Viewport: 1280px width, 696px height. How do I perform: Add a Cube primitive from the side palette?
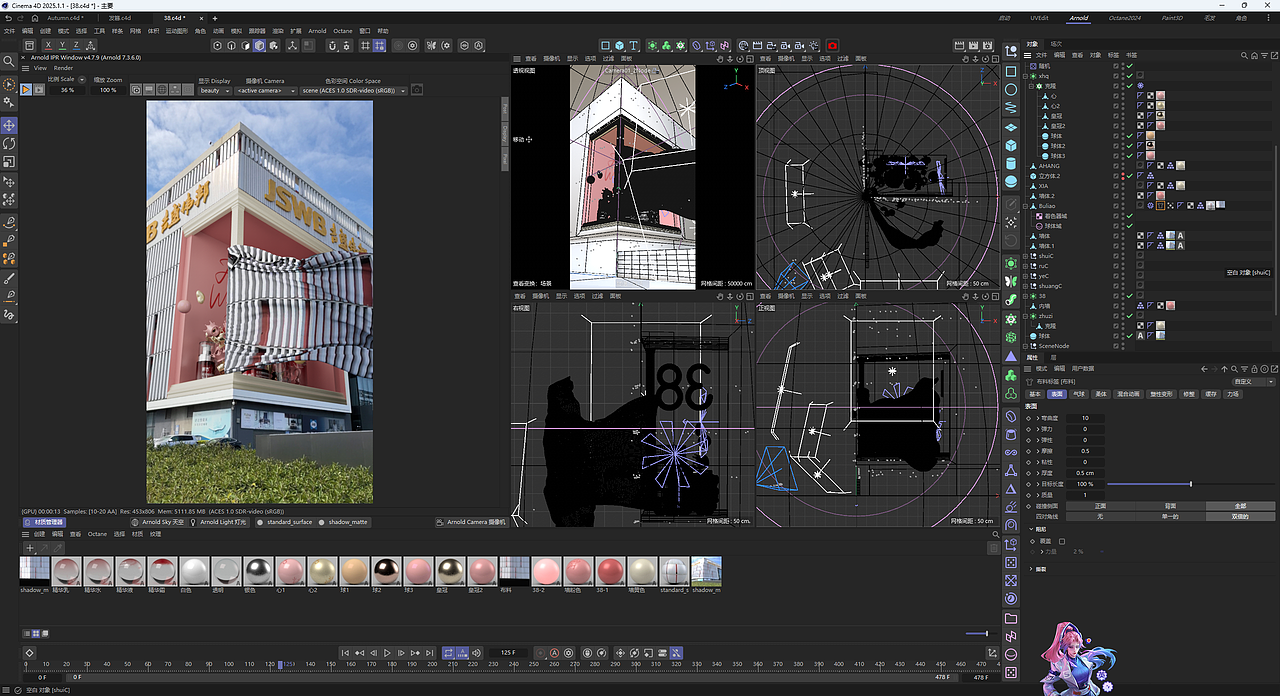(1011, 146)
